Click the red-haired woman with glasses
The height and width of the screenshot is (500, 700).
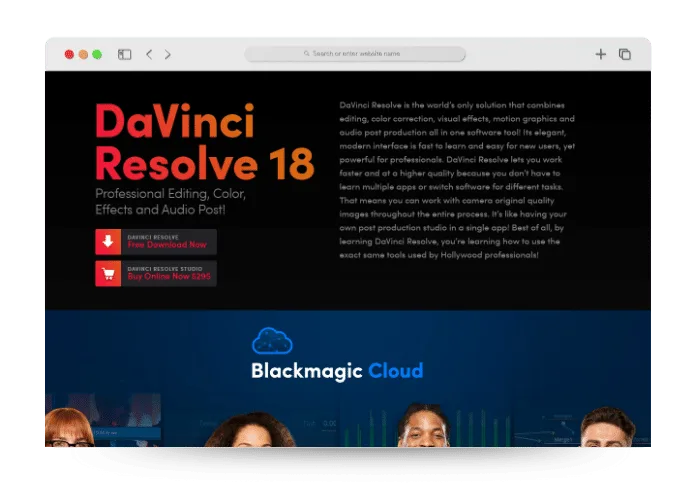click(x=69, y=428)
